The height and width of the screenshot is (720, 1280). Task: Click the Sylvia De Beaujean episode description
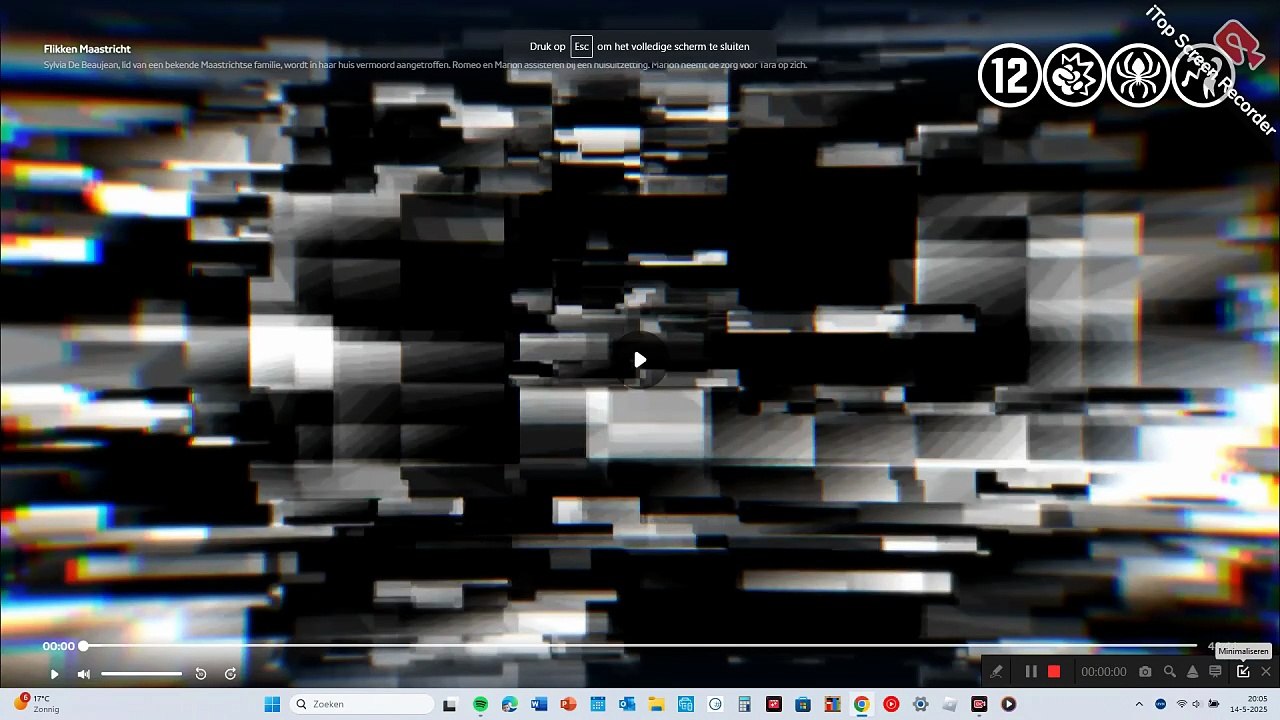(x=425, y=65)
